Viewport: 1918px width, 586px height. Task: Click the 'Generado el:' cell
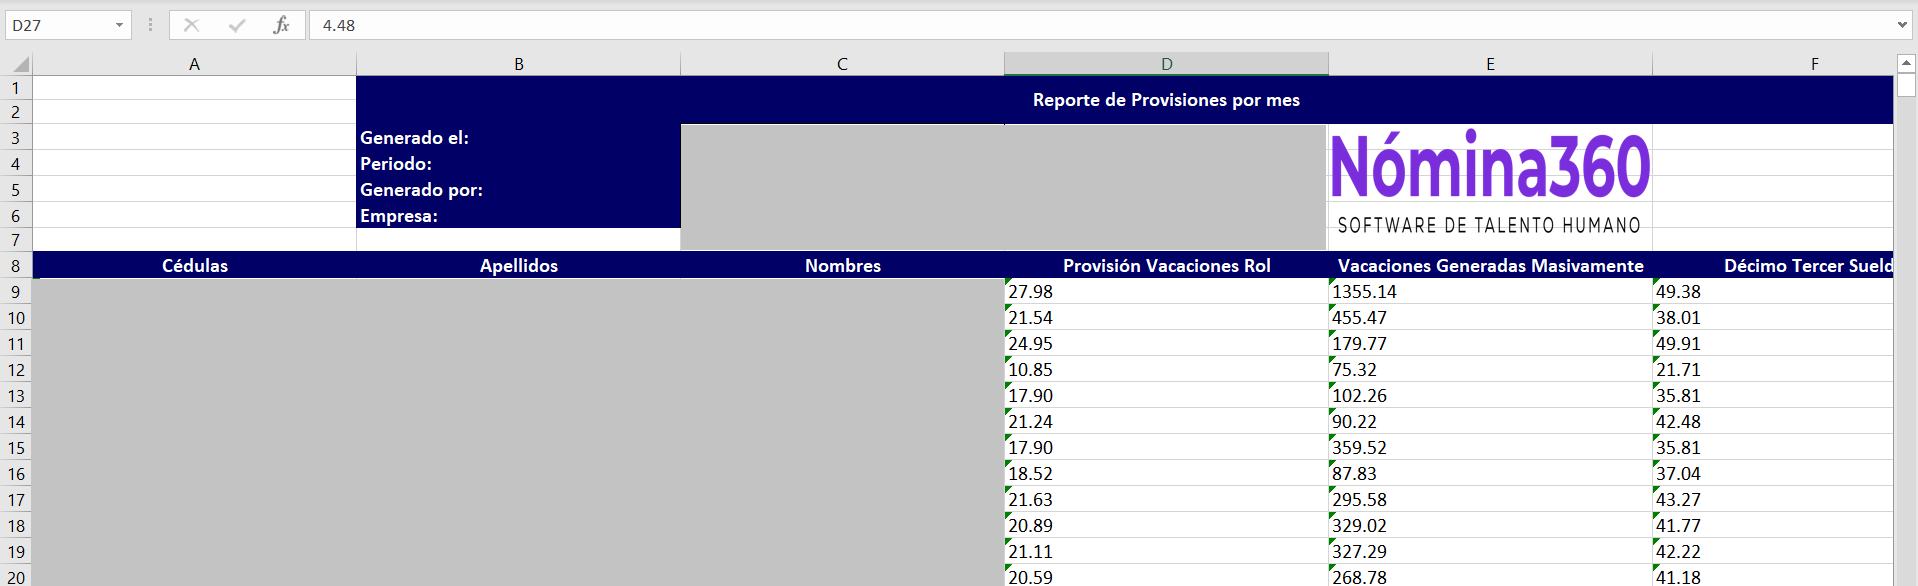[518, 138]
